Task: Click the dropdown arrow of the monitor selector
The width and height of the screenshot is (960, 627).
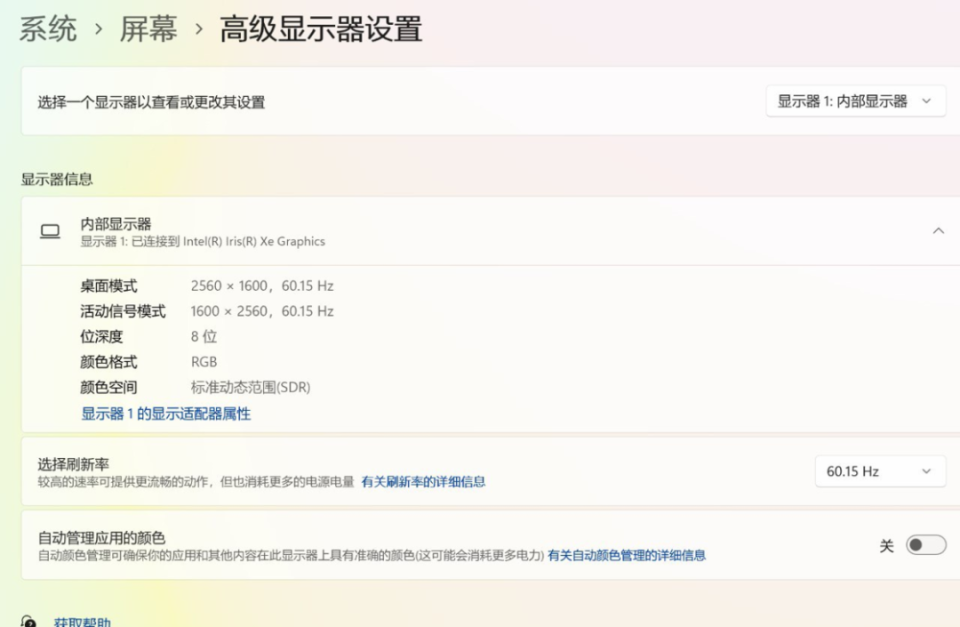Action: tap(925, 100)
